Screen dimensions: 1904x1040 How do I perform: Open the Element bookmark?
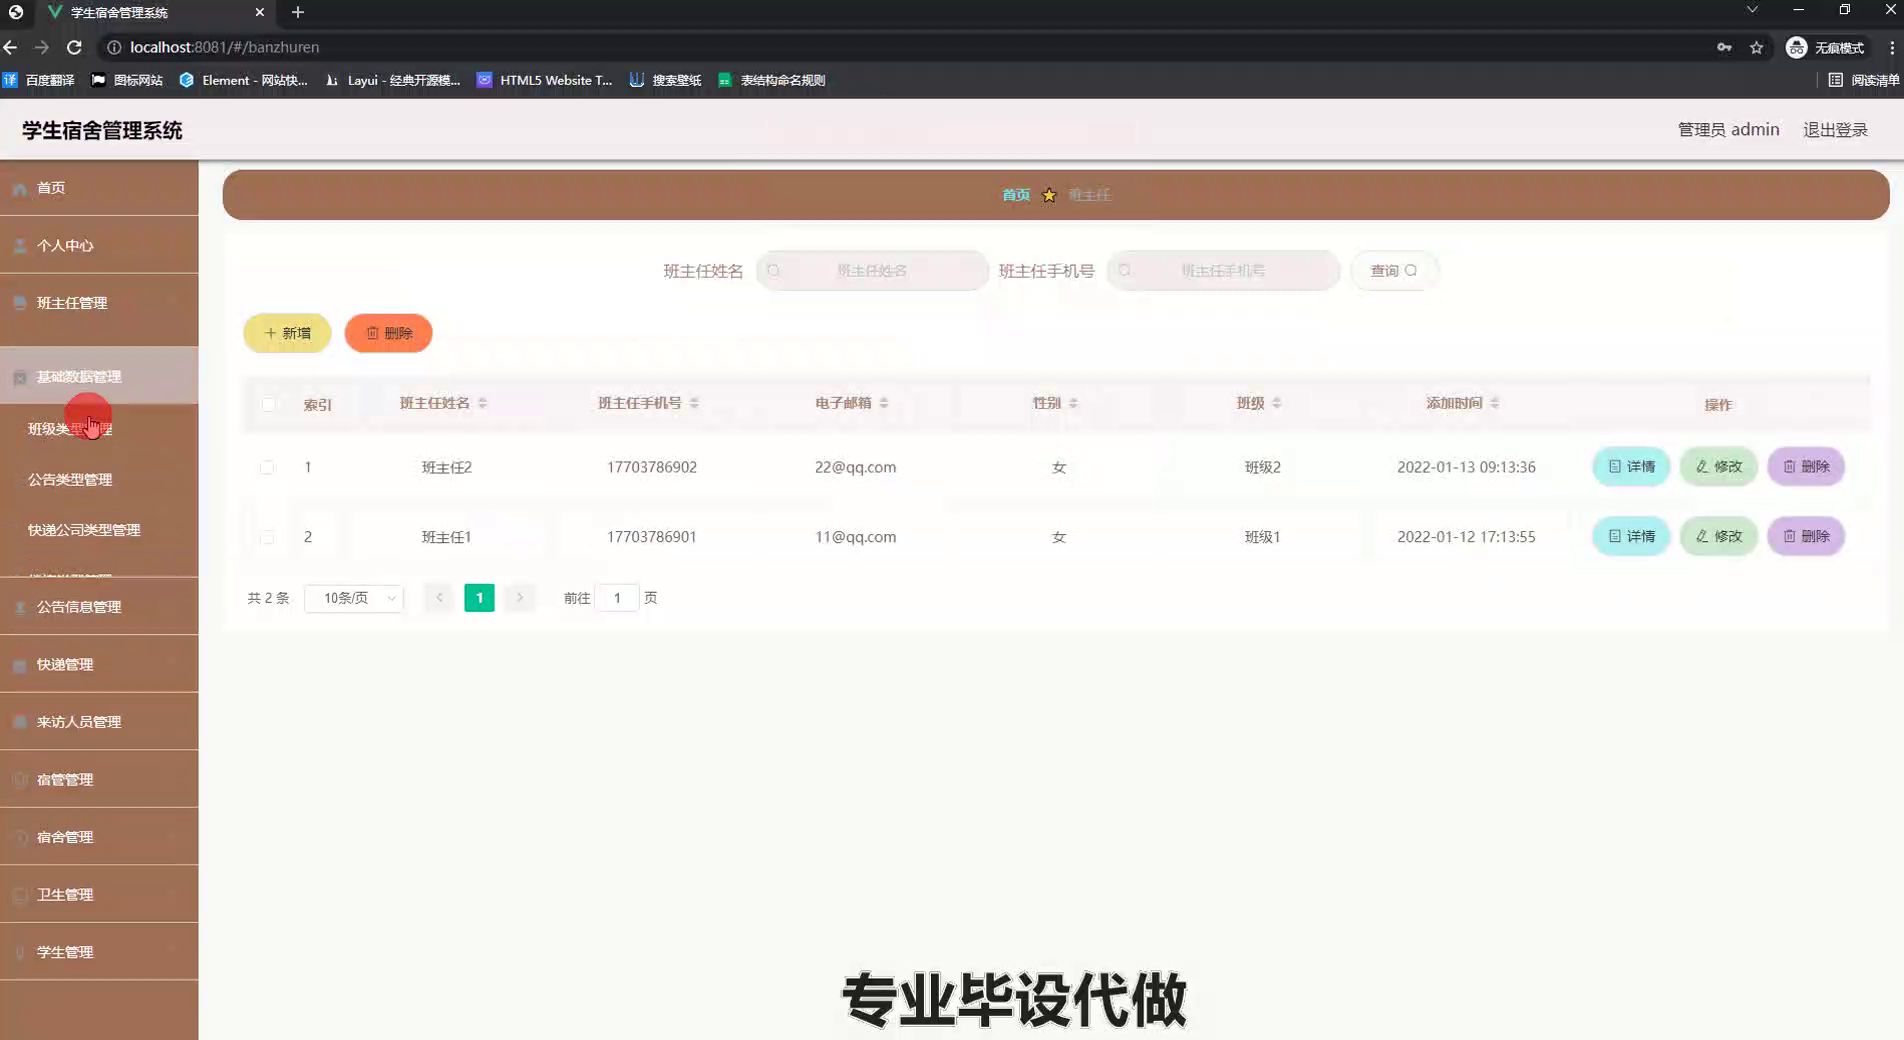tap(243, 80)
